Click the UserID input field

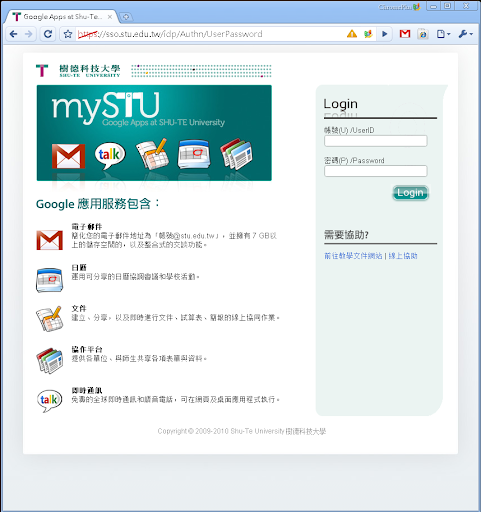coord(376,141)
